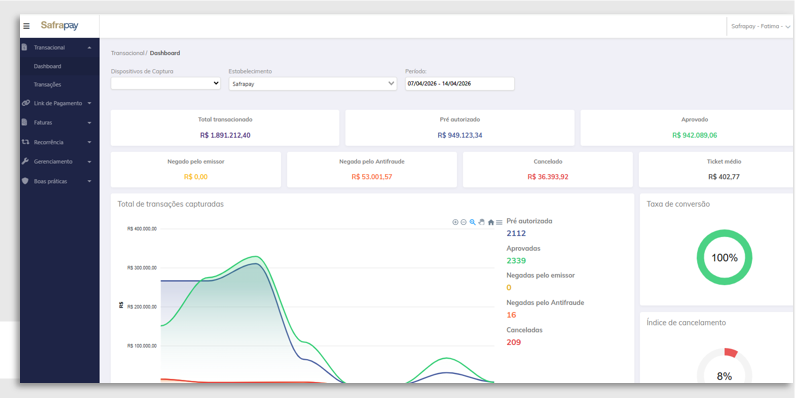Click the Período date range field

[459, 84]
